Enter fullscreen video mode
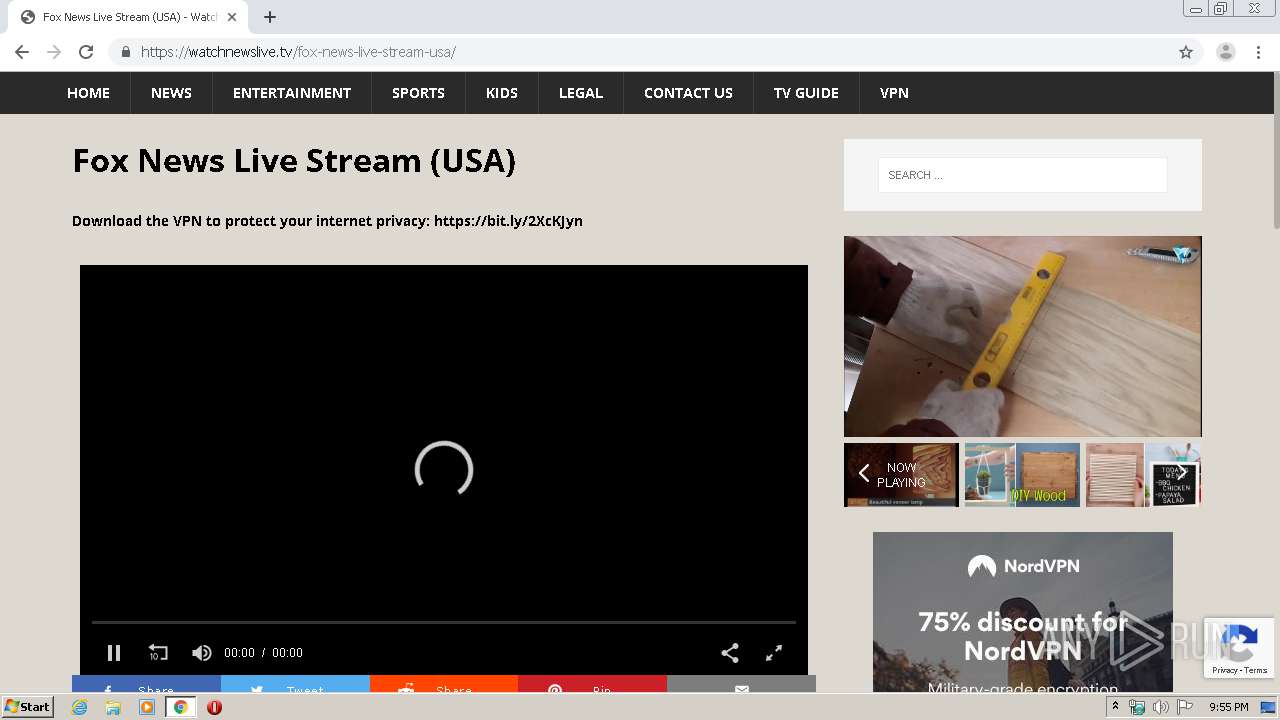Viewport: 1280px width, 720px height. (x=774, y=653)
